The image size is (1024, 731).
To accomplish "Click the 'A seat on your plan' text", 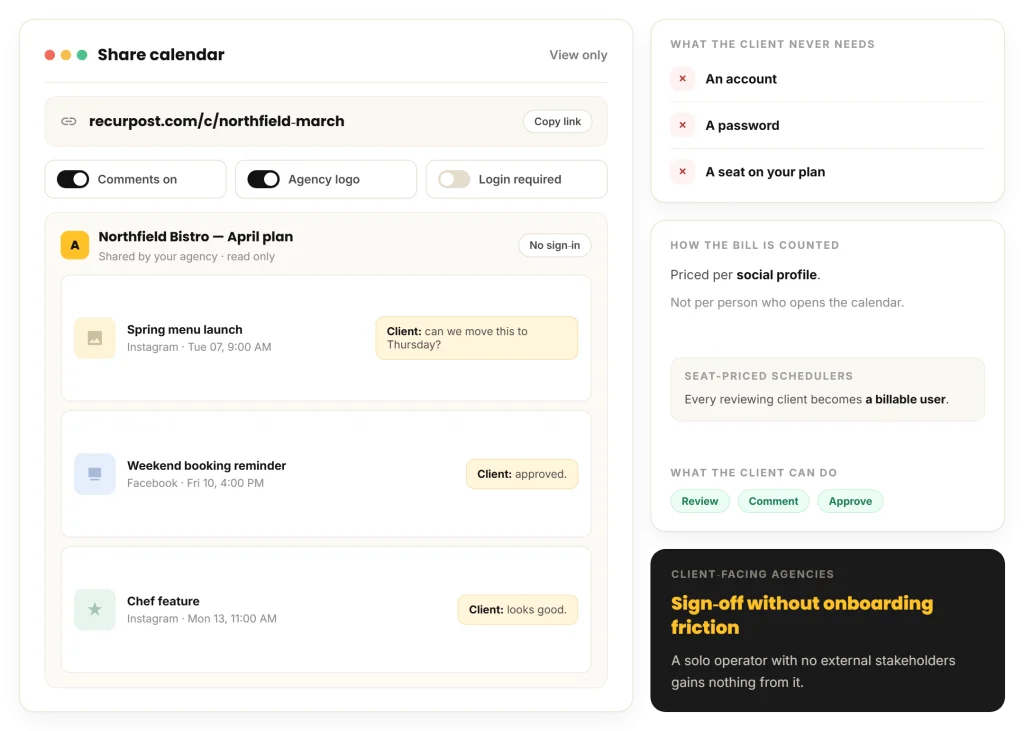I will coord(765,172).
